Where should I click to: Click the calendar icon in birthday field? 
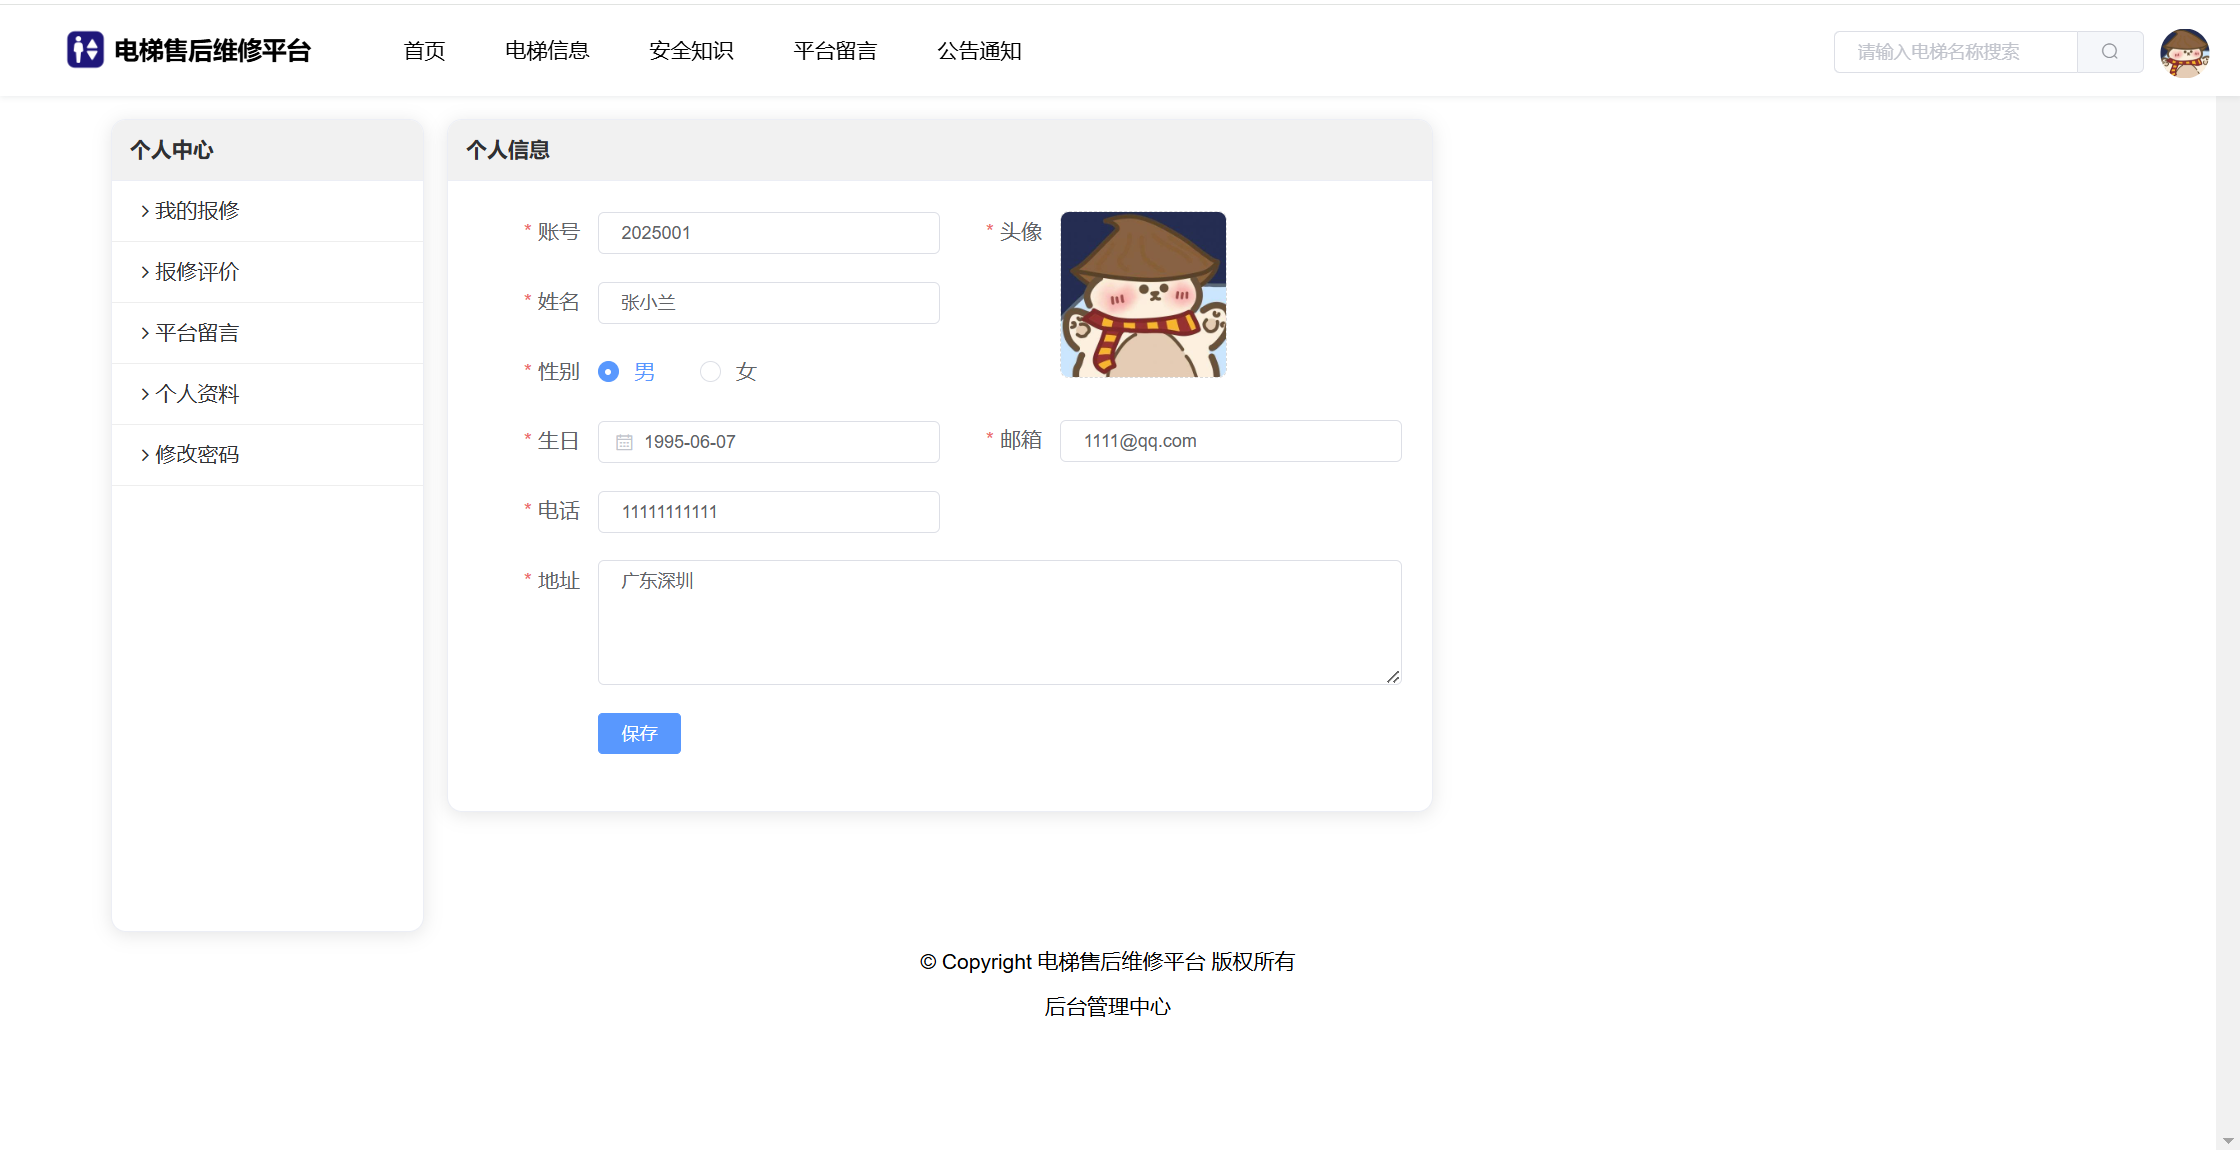click(624, 442)
